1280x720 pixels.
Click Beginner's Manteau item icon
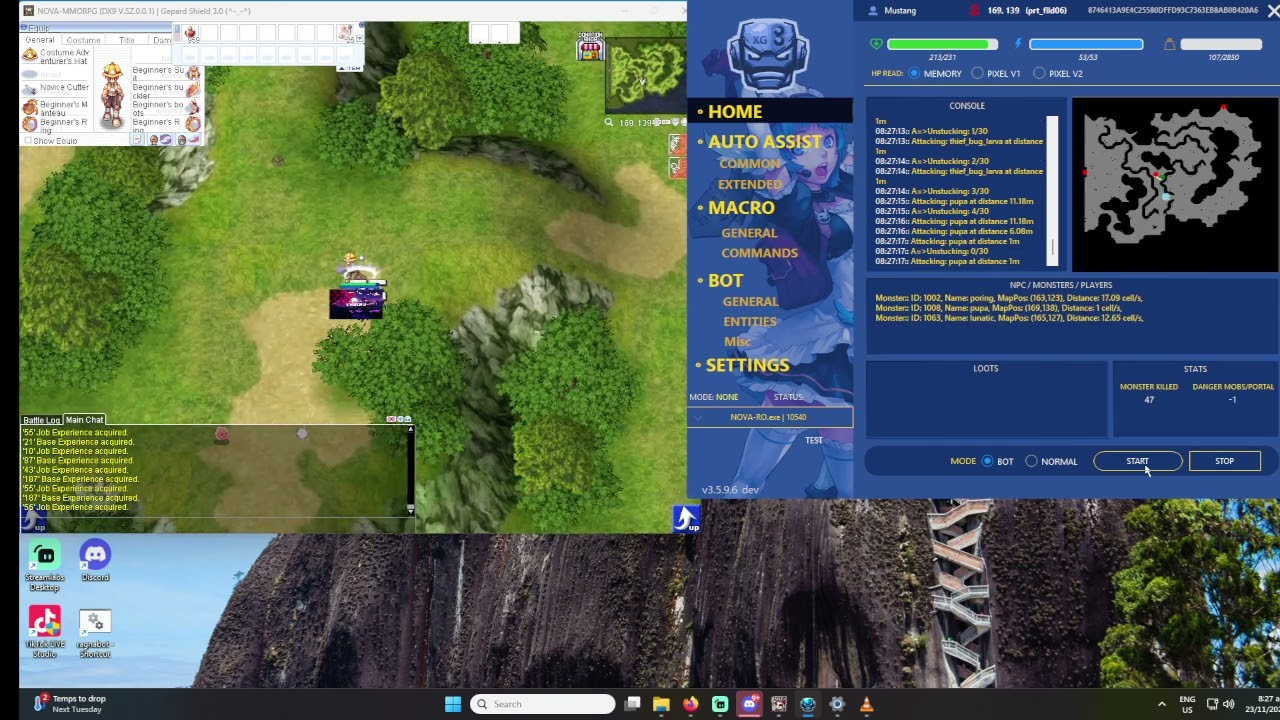tap(30, 106)
